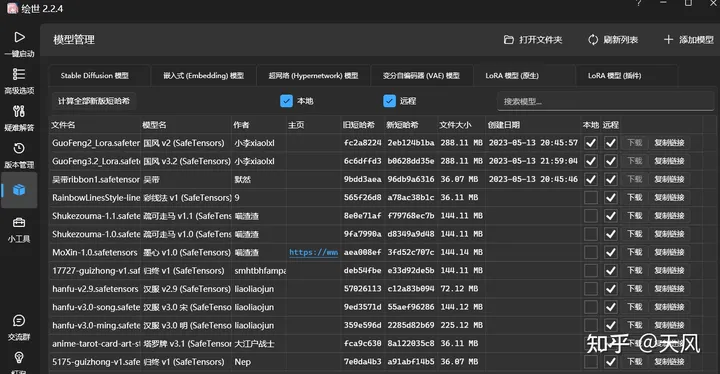Click the 搜索模型 search field

click(605, 102)
